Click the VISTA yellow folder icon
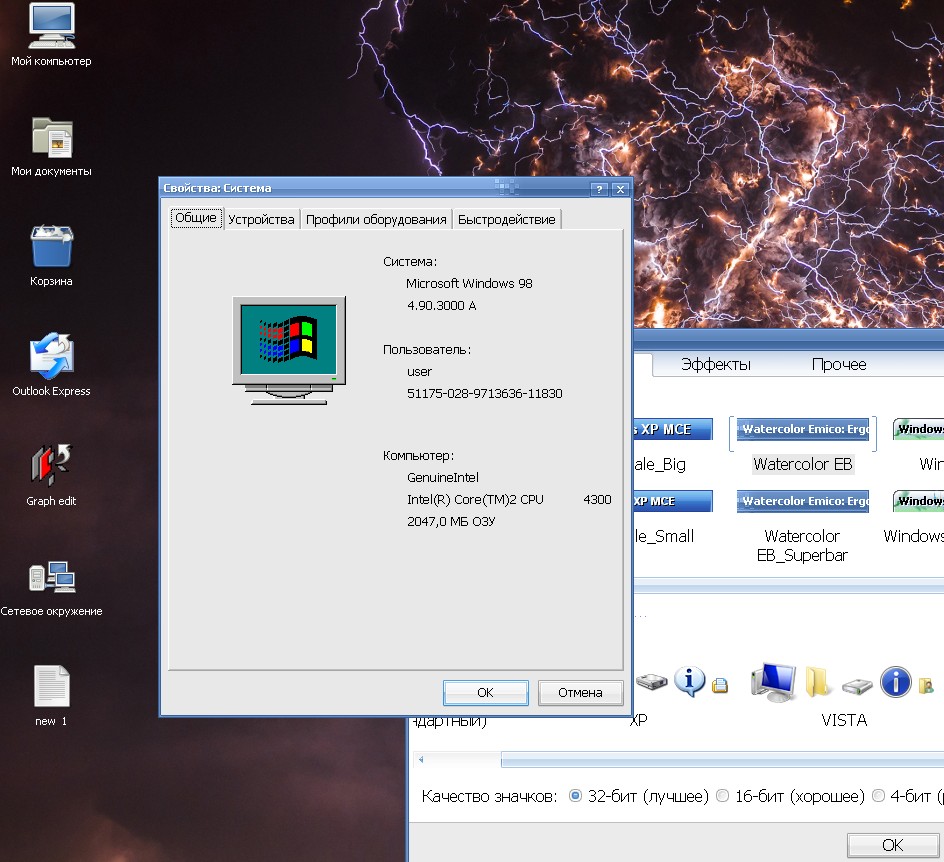 [818, 681]
